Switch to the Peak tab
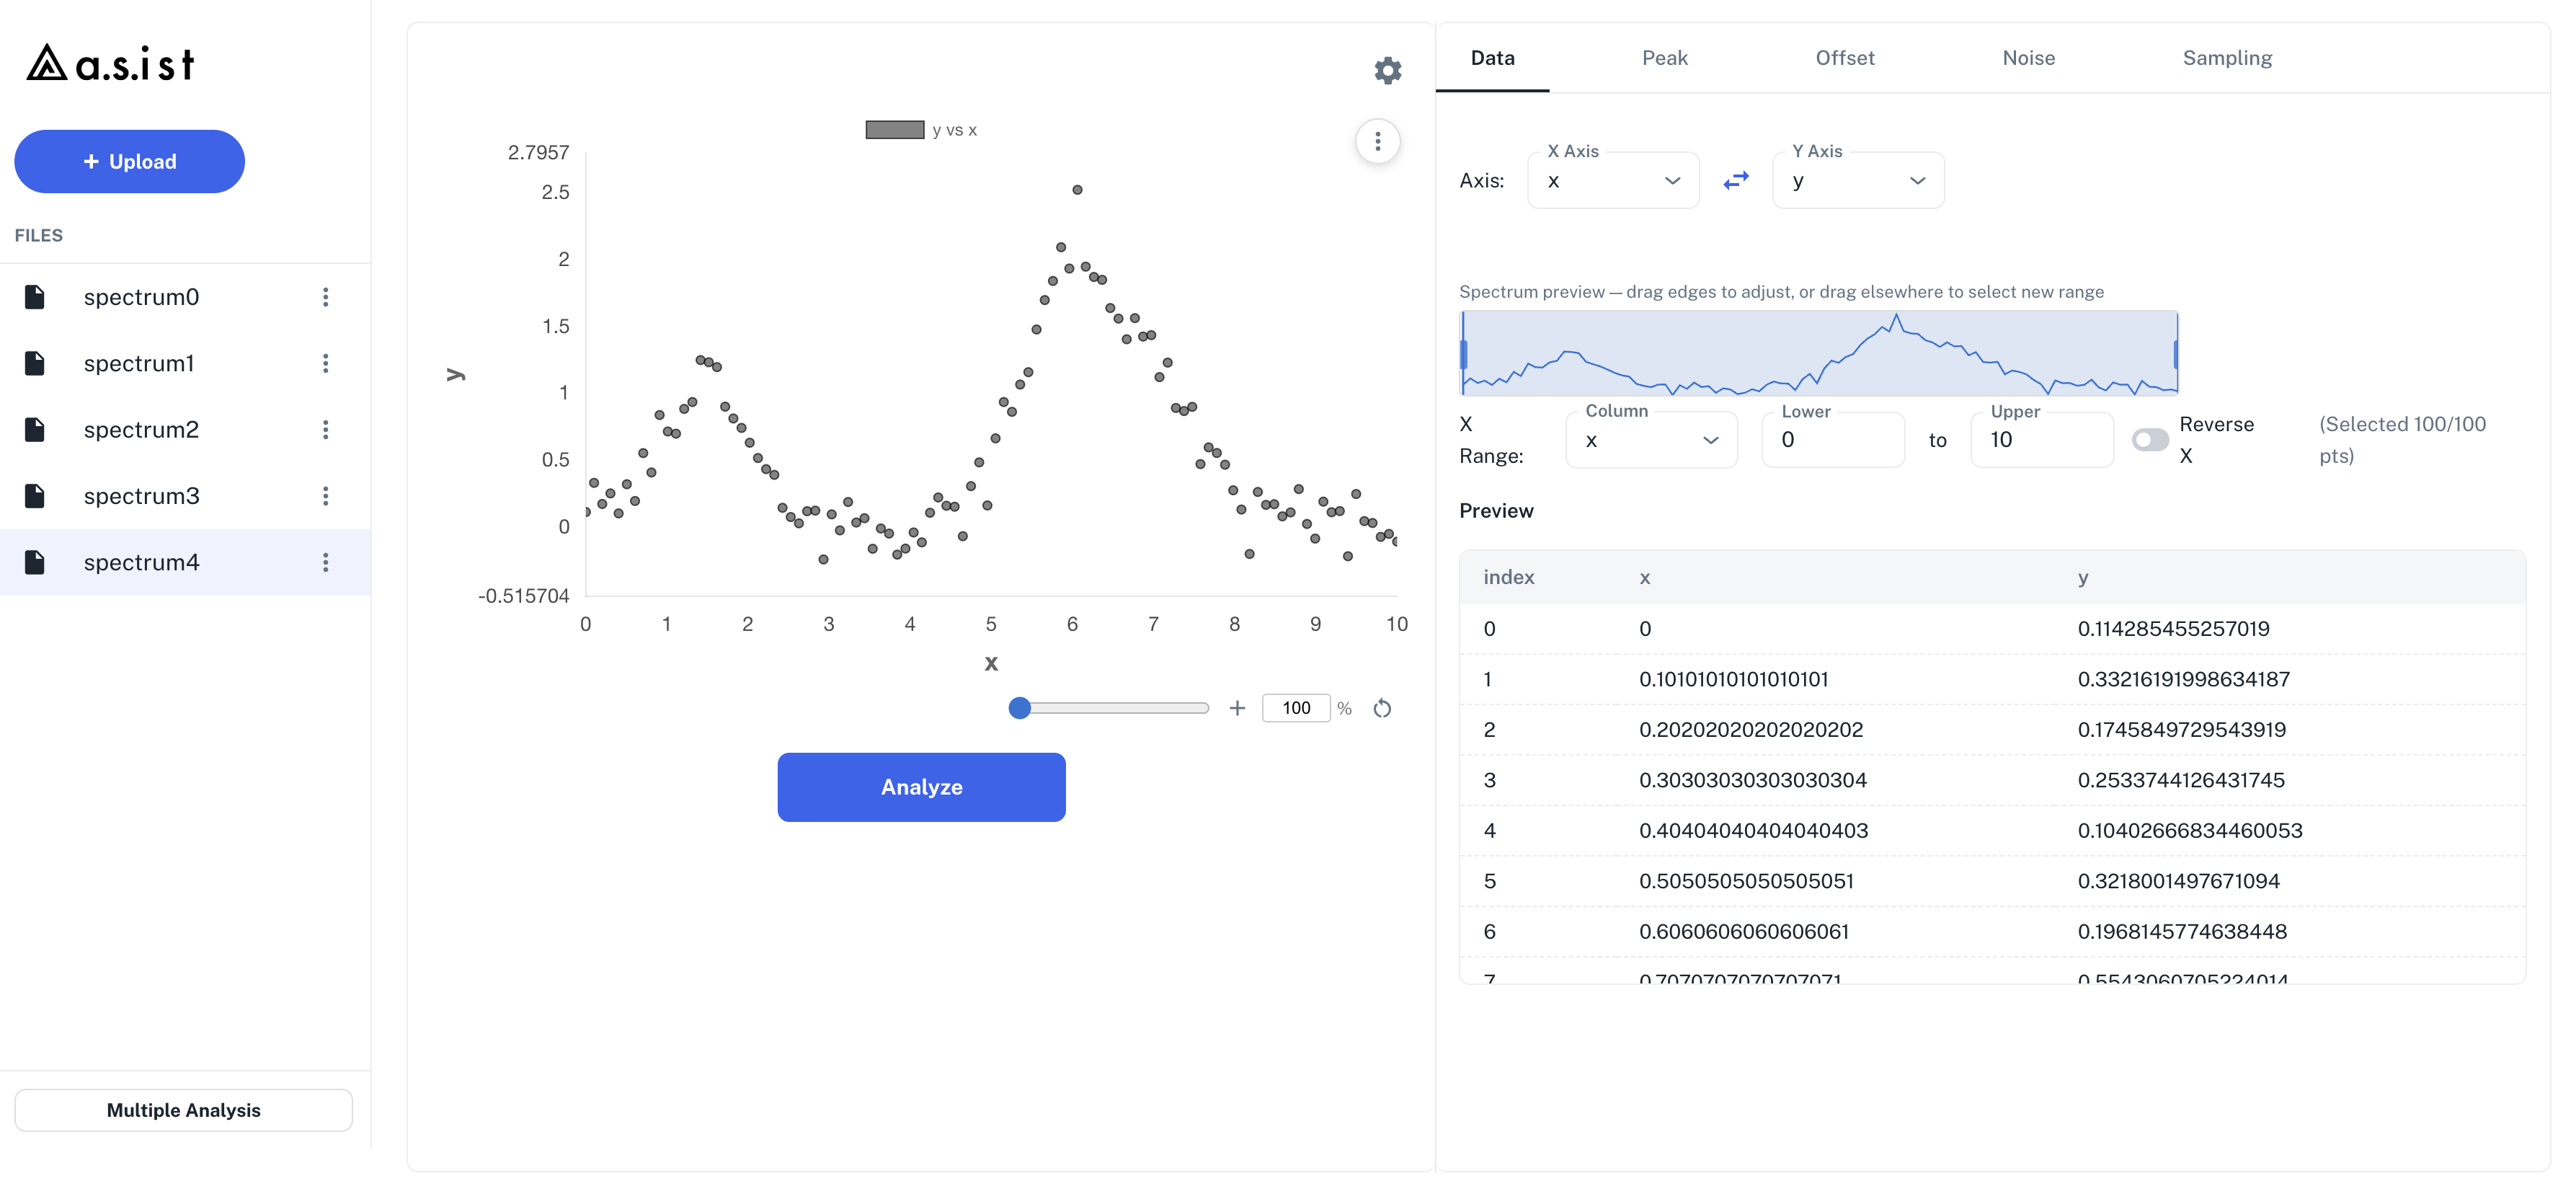The image size is (2576, 1194). click(1664, 58)
